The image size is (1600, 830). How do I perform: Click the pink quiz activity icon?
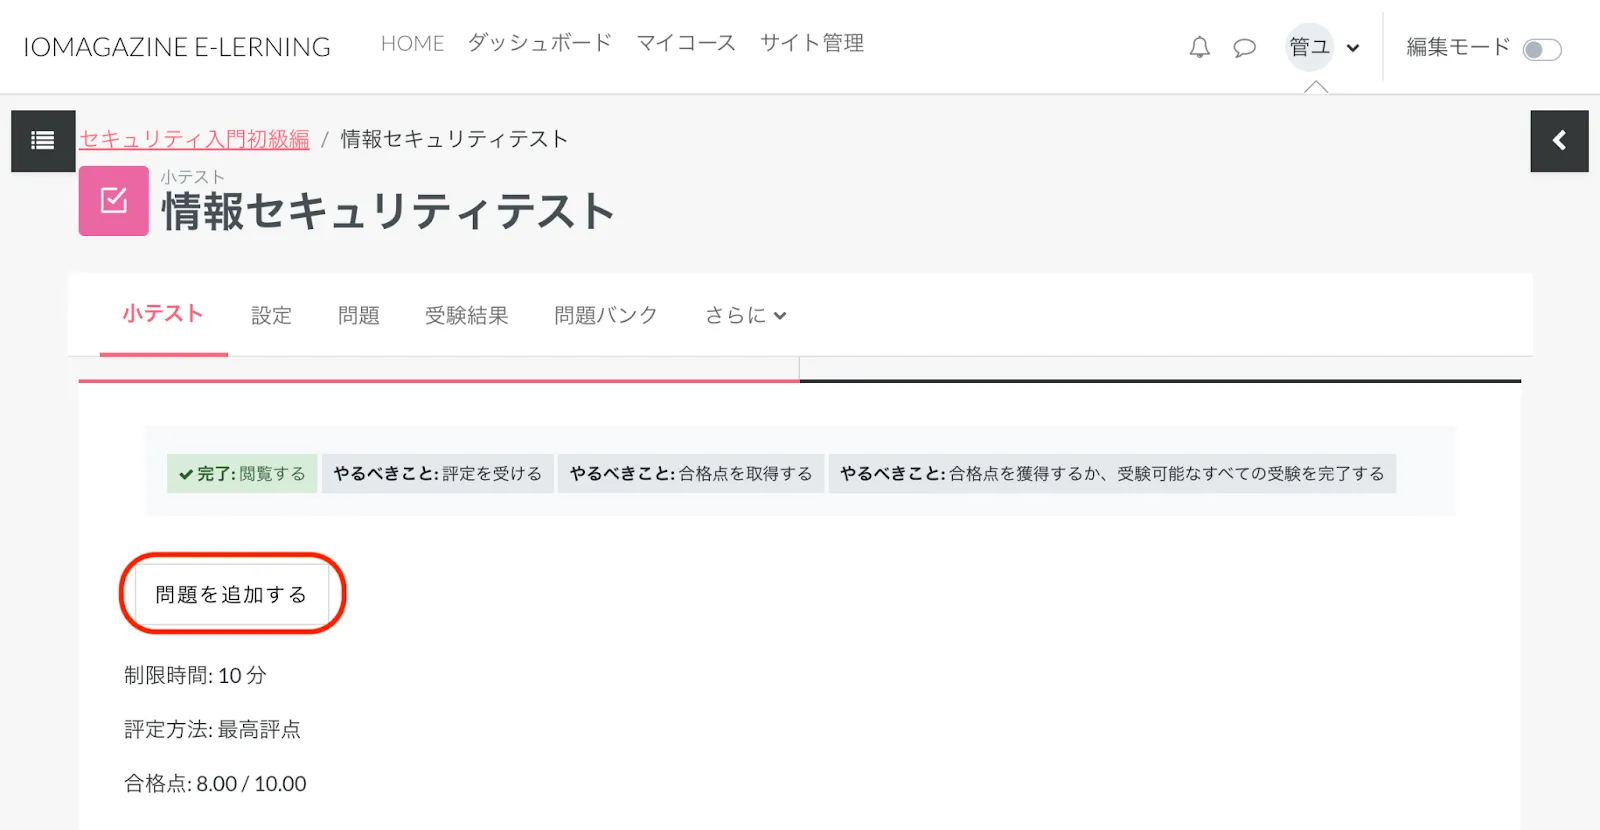(114, 201)
